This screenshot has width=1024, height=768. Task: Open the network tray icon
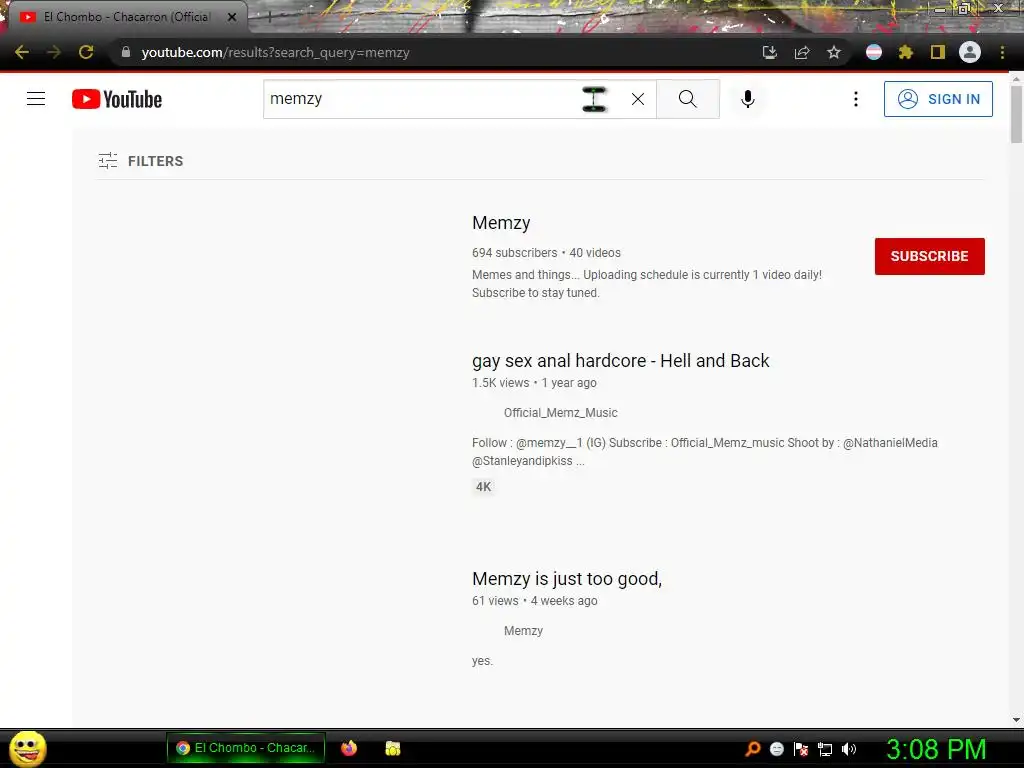[x=825, y=750]
